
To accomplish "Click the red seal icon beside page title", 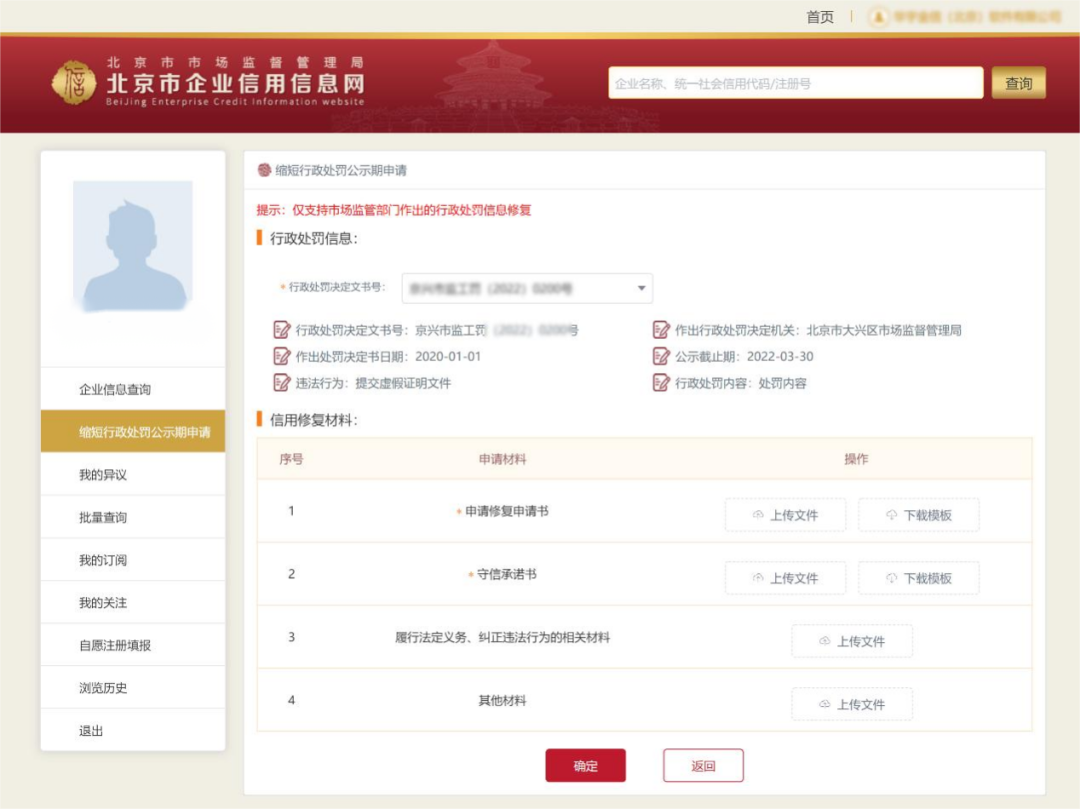I will tap(264, 171).
